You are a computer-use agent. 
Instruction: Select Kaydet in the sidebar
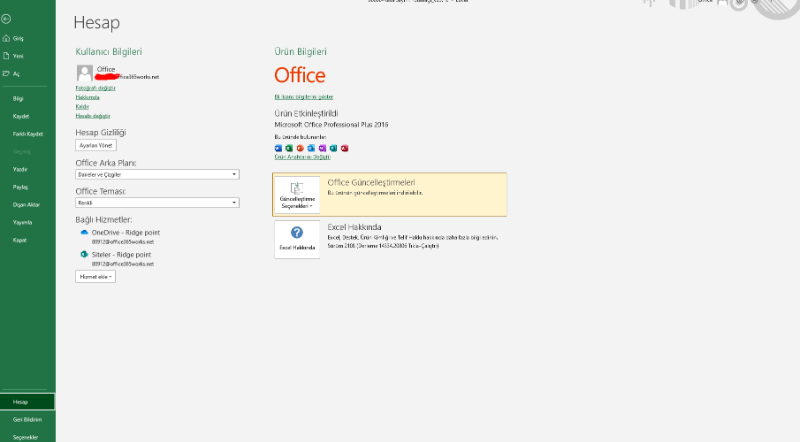click(x=21, y=116)
